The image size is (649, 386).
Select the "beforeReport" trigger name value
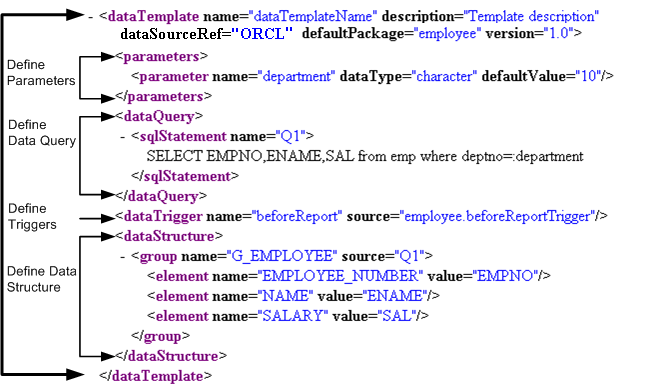[297, 216]
